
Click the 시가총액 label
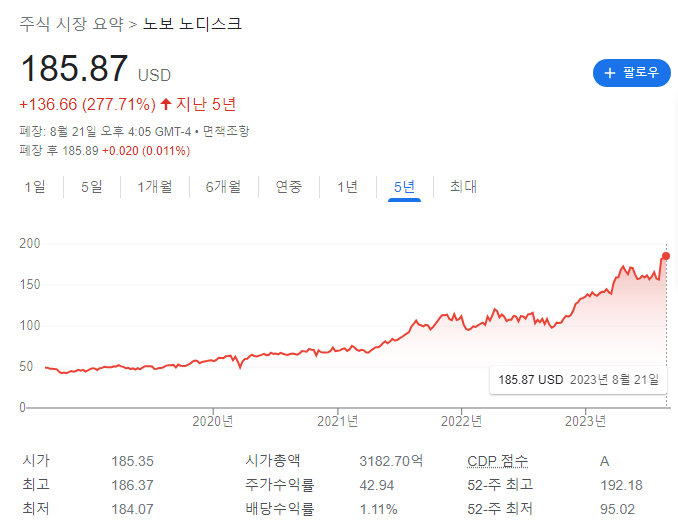(x=272, y=461)
